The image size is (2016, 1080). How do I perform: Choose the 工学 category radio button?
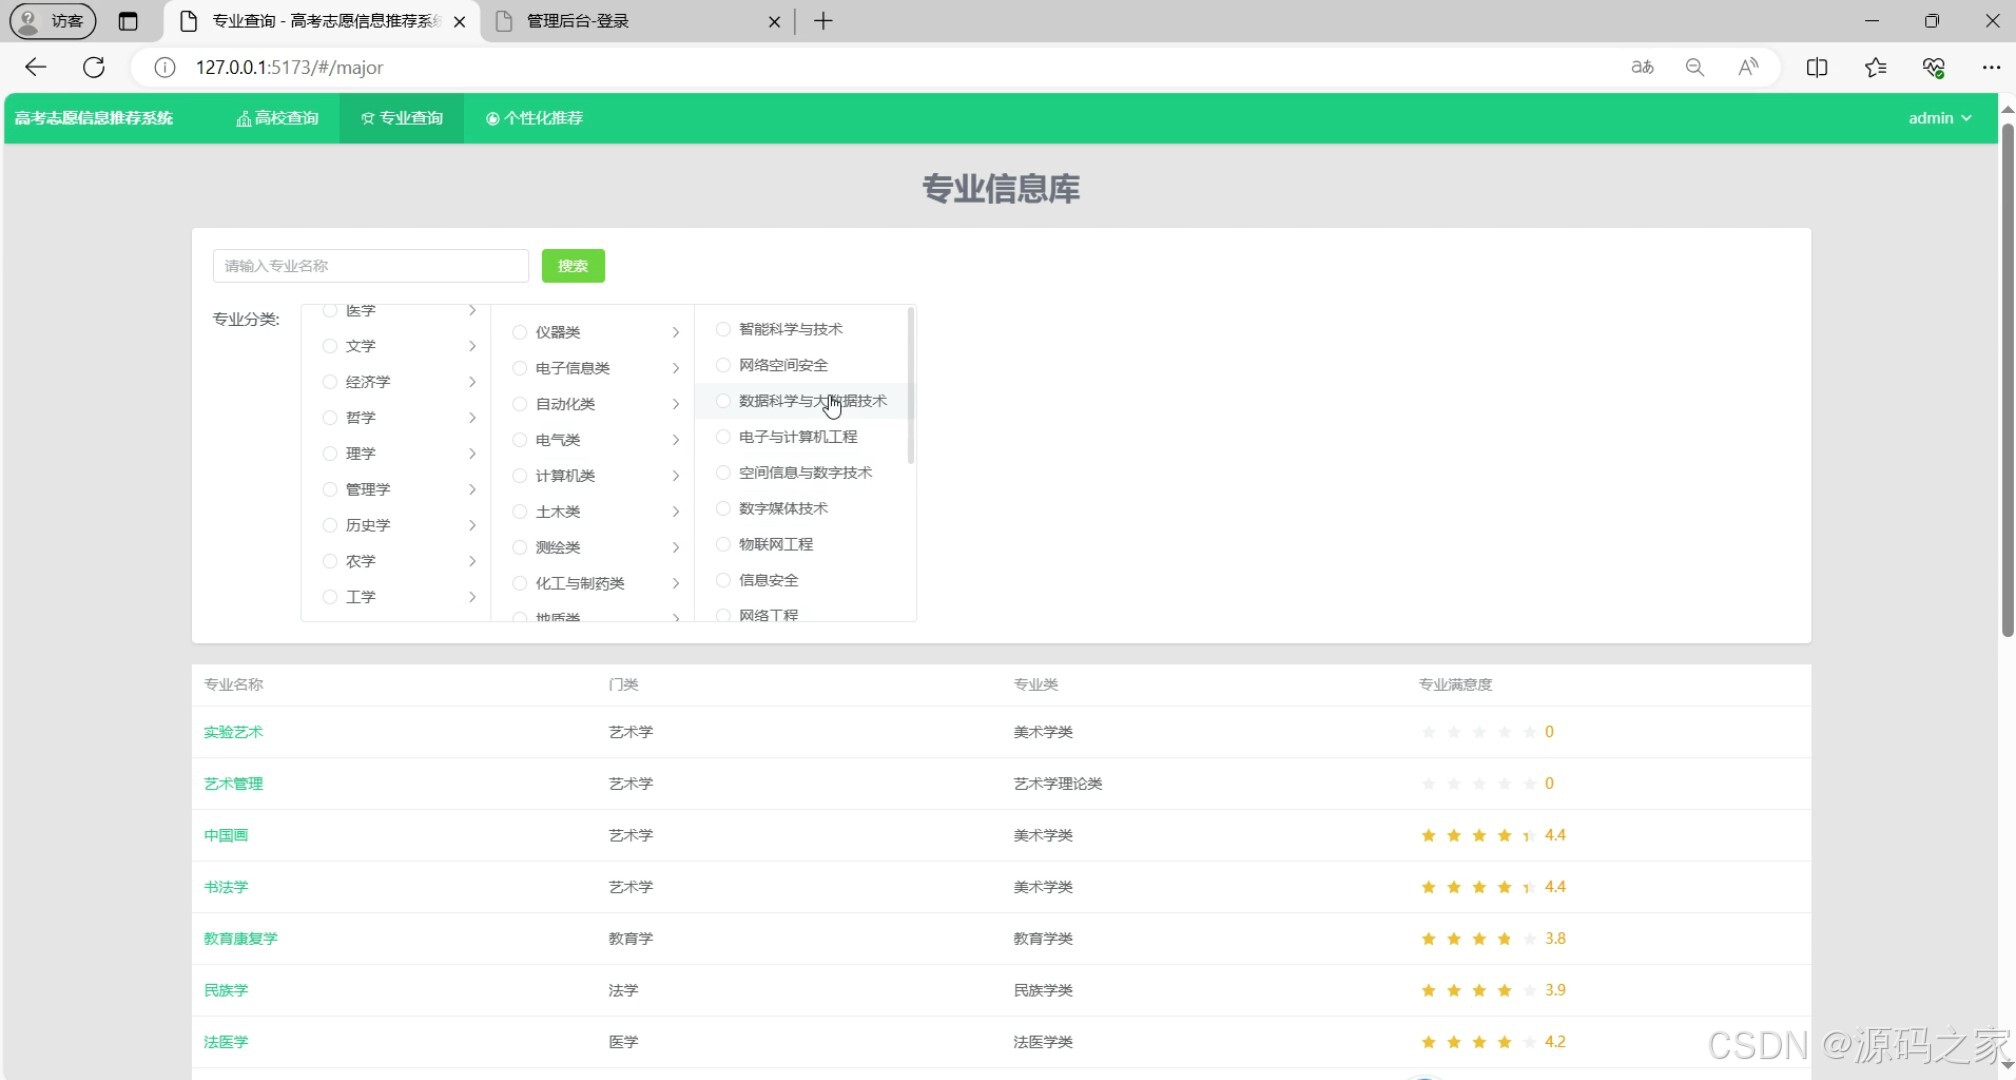coord(330,597)
